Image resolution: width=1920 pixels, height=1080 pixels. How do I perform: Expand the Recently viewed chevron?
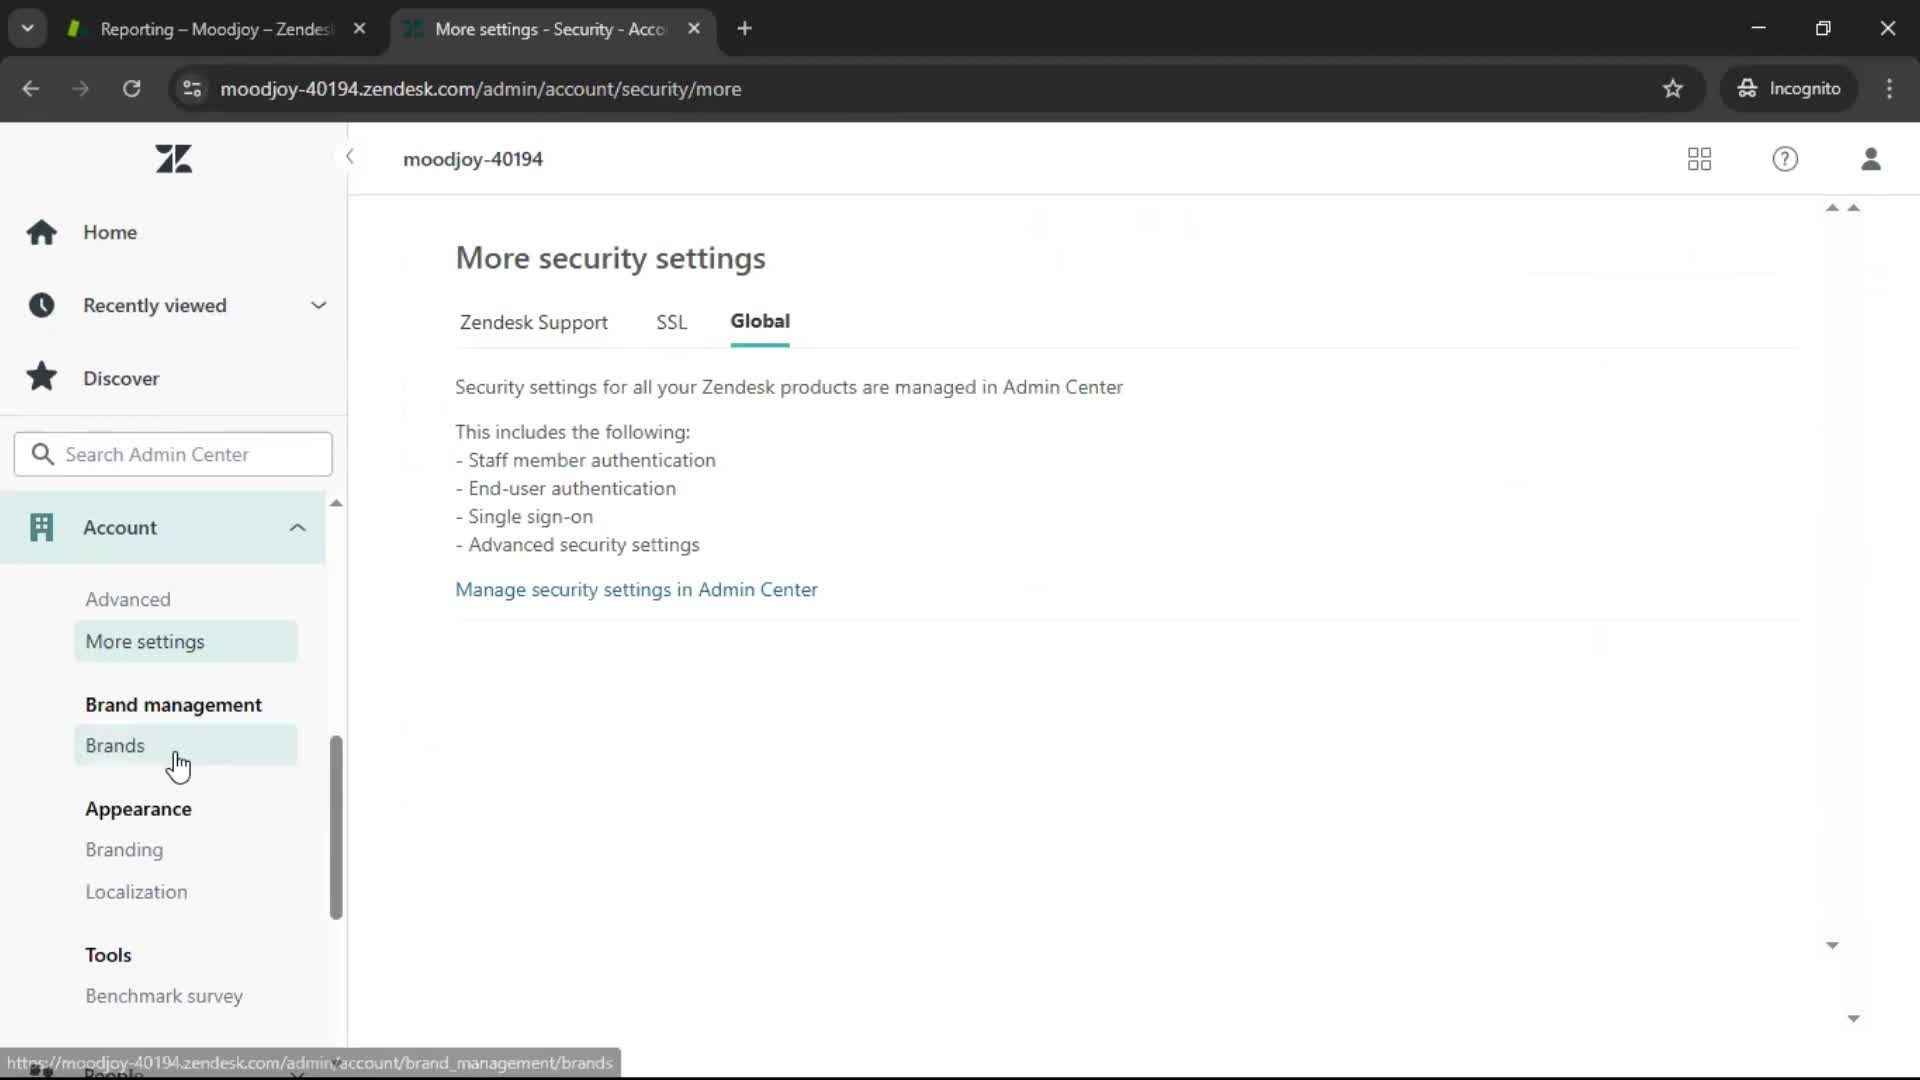(318, 305)
